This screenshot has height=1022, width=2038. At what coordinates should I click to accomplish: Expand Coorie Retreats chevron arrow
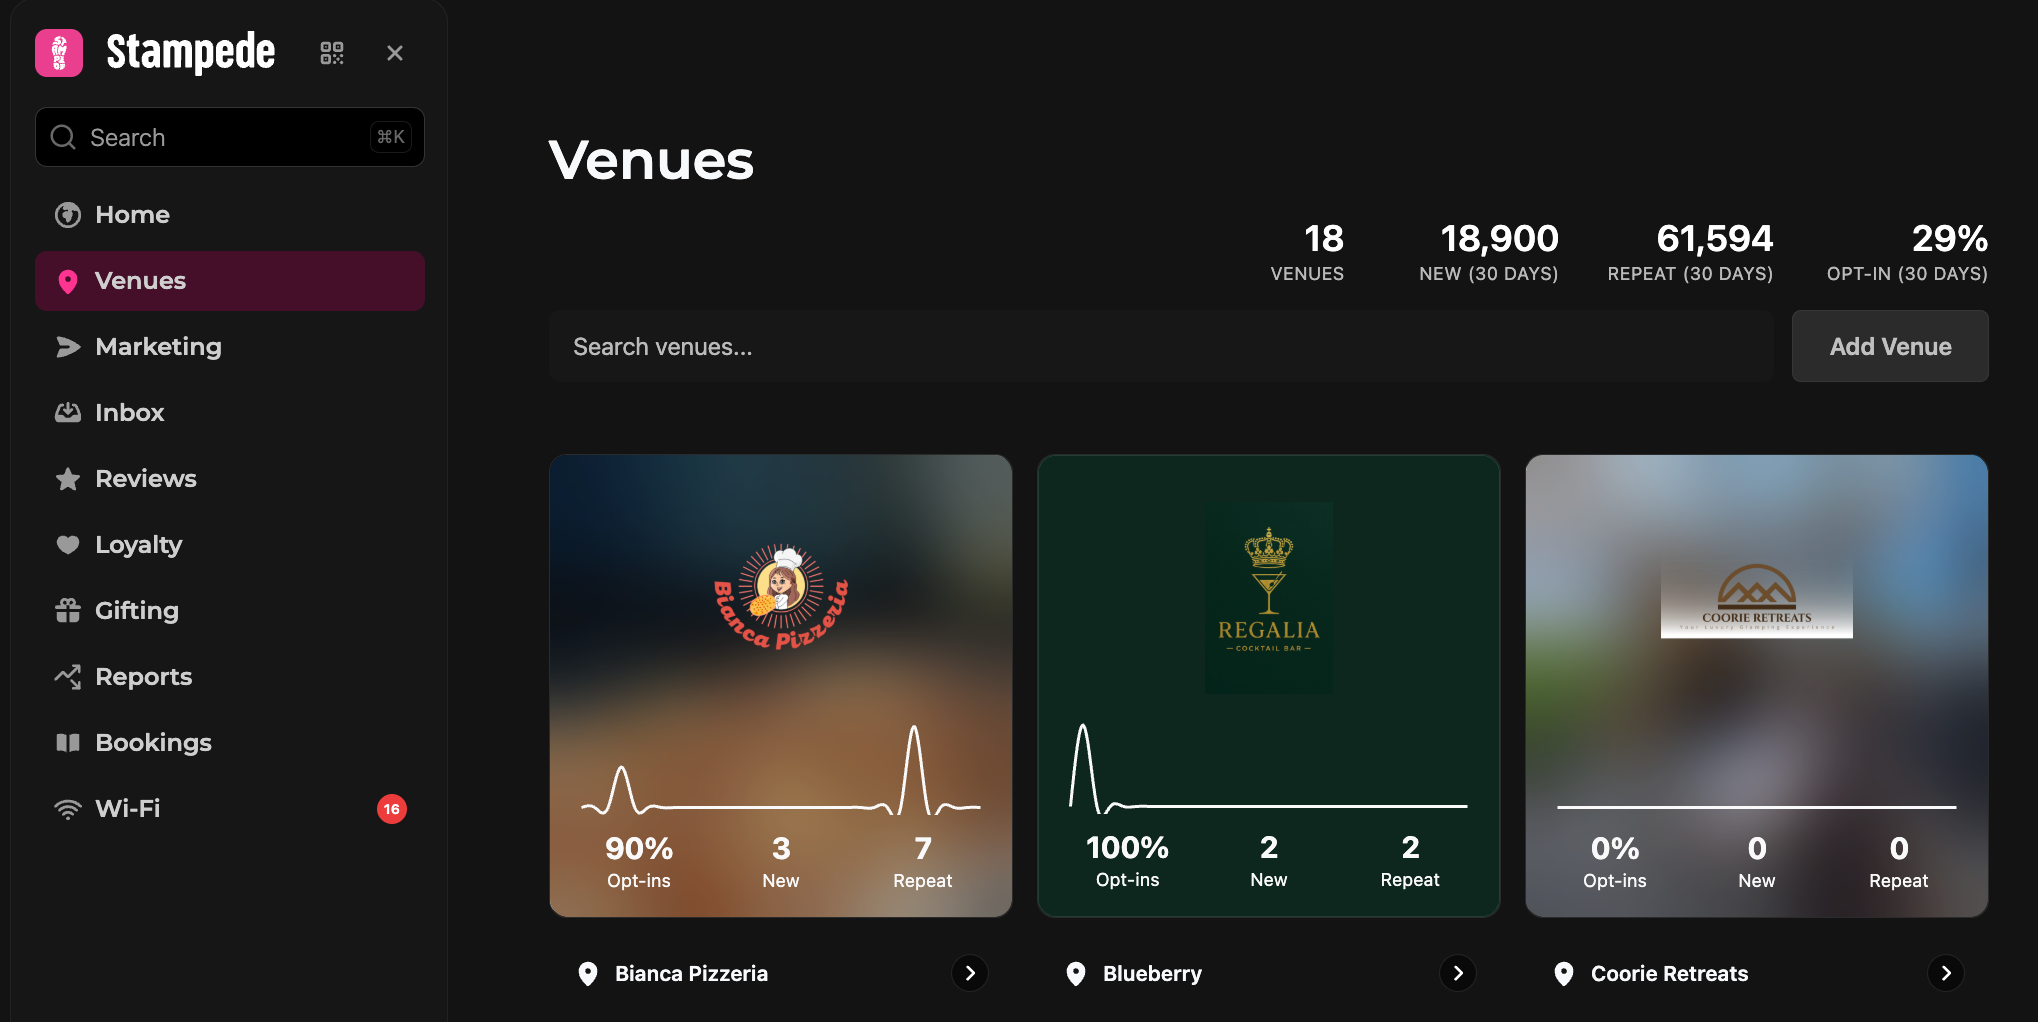click(x=1945, y=973)
